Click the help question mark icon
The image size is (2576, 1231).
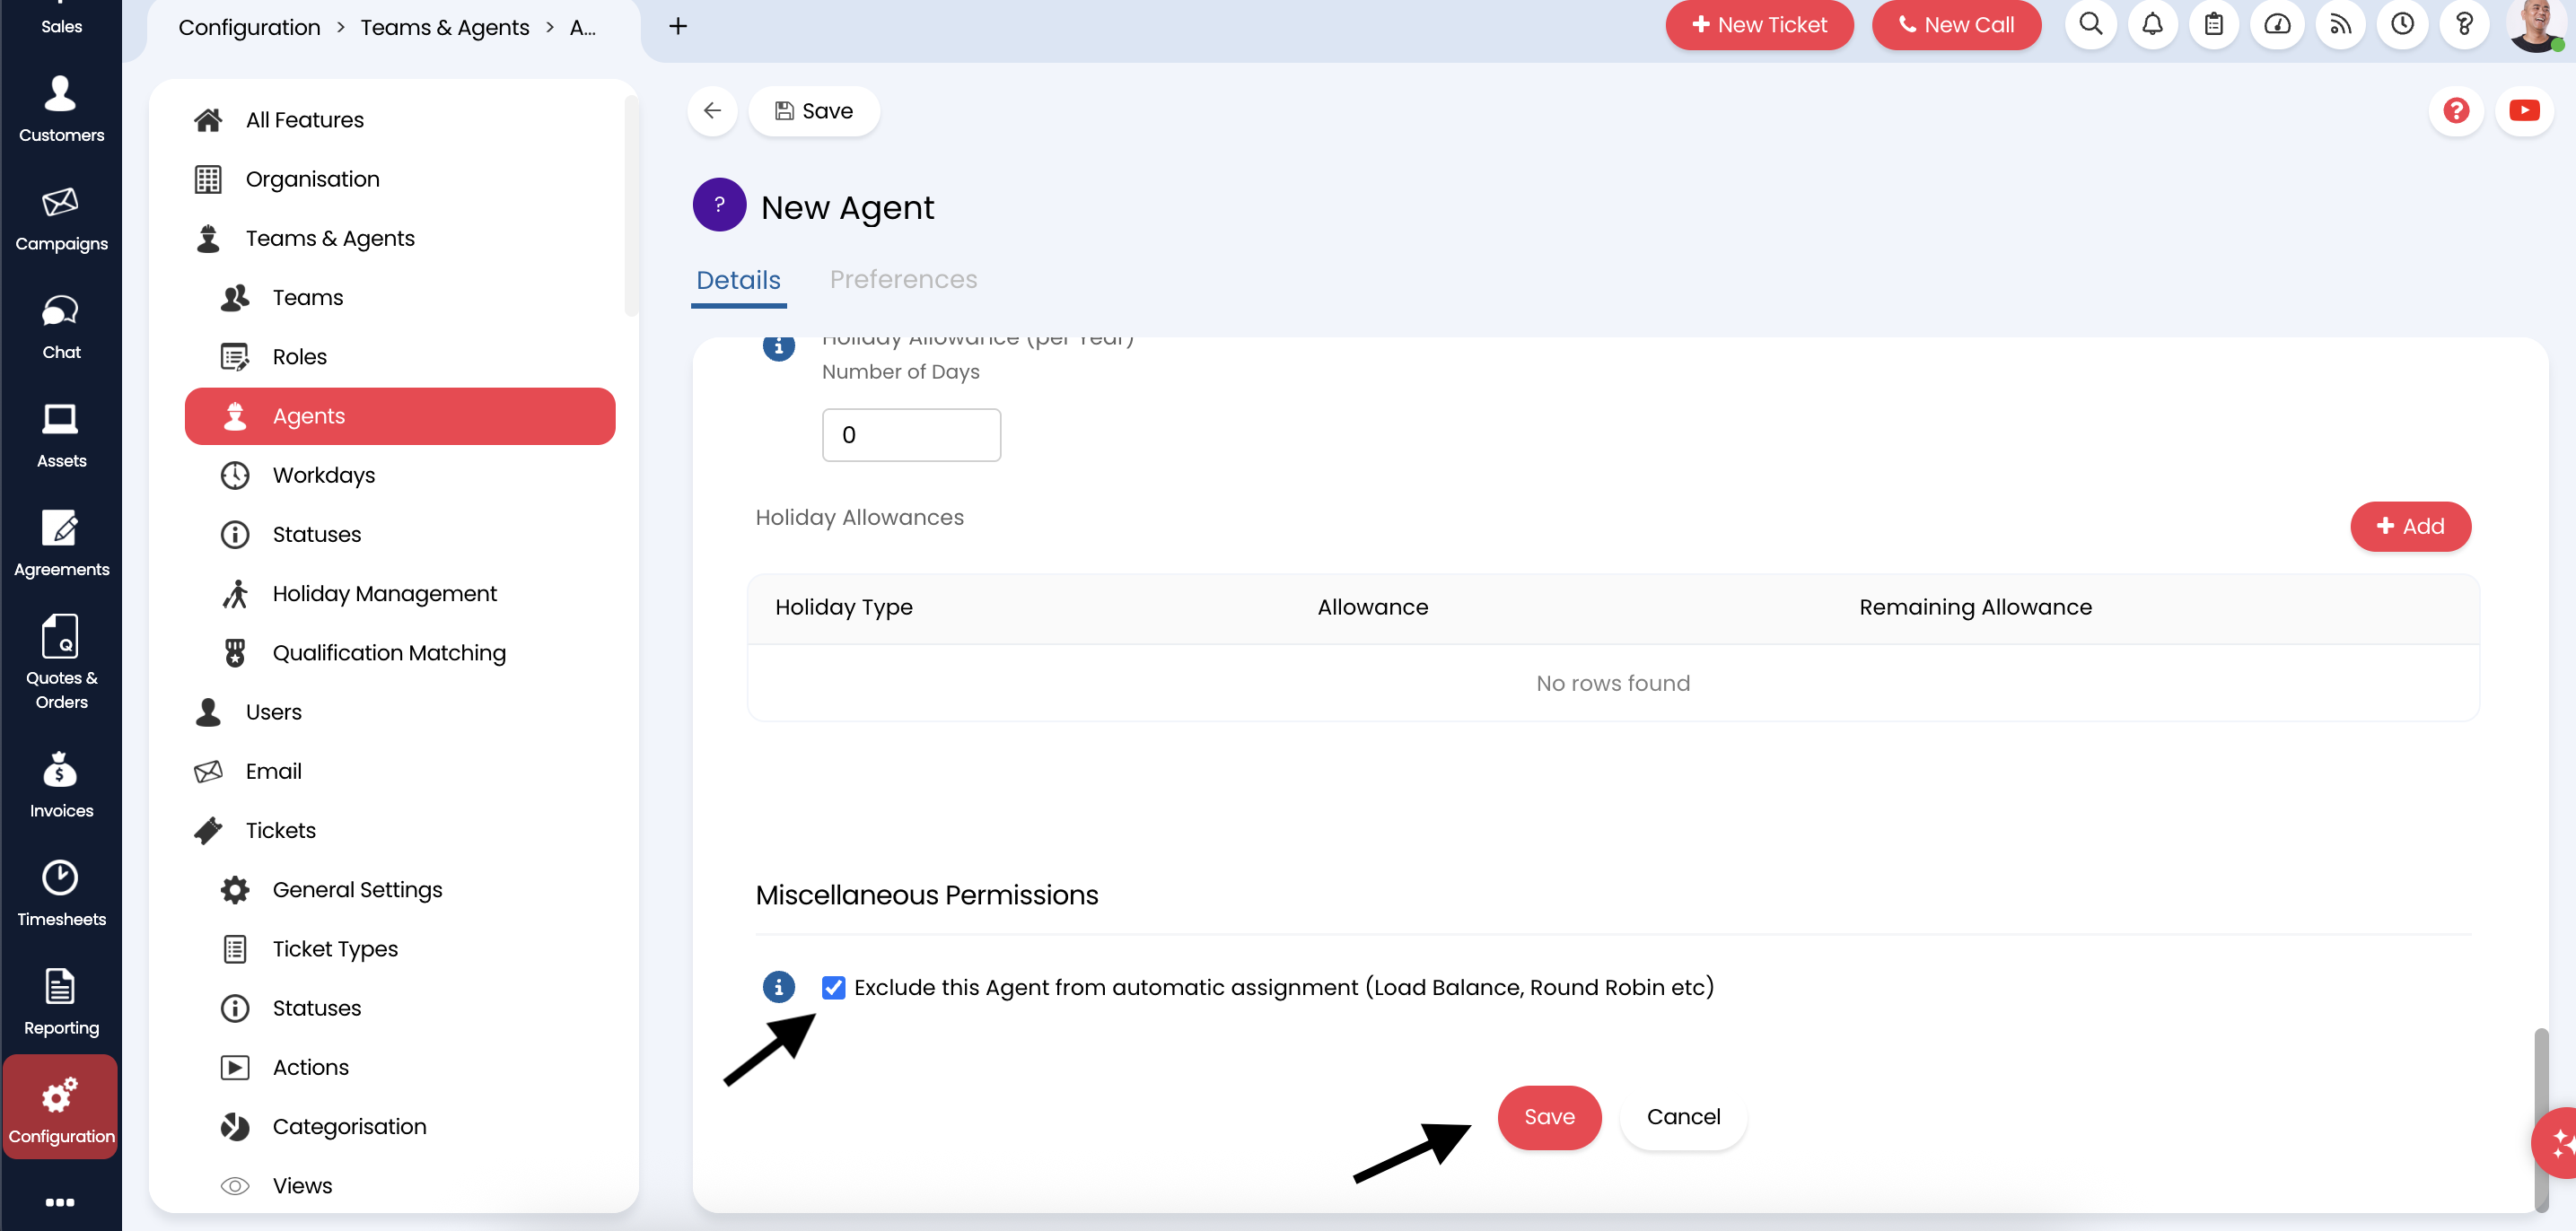pyautogui.click(x=2465, y=25)
